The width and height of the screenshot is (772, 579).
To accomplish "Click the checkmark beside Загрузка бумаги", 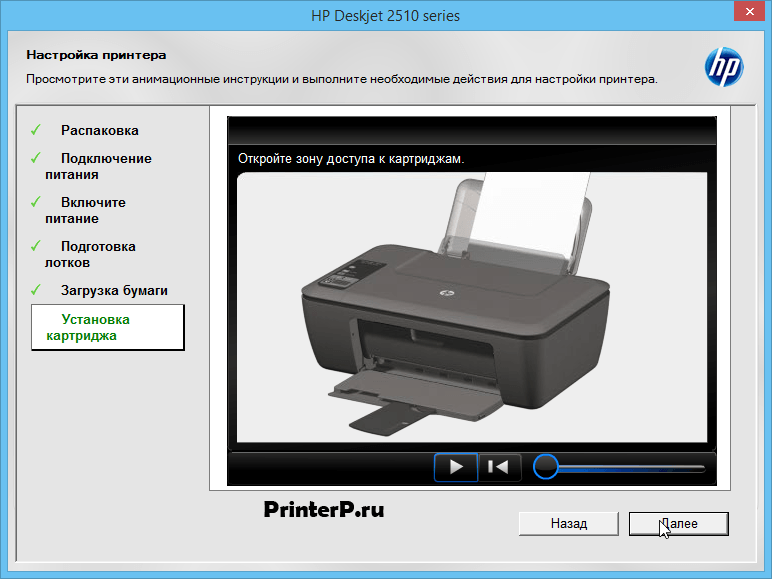I will pos(35,290).
